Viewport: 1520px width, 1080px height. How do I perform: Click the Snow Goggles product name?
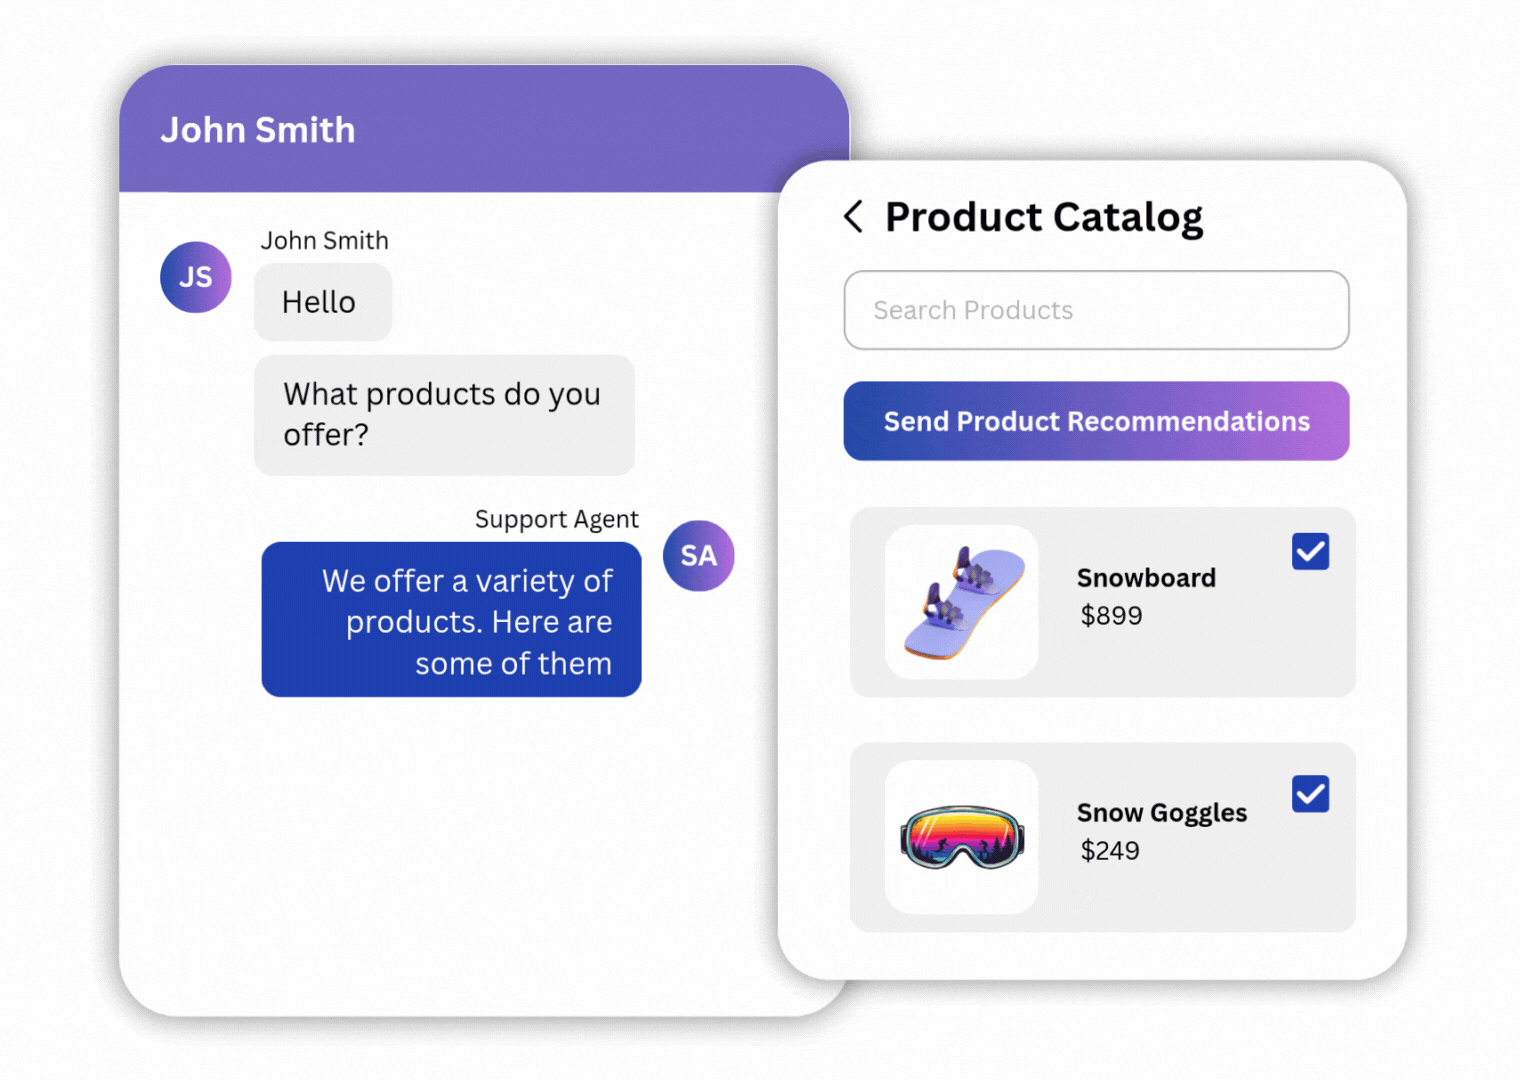(x=1161, y=813)
